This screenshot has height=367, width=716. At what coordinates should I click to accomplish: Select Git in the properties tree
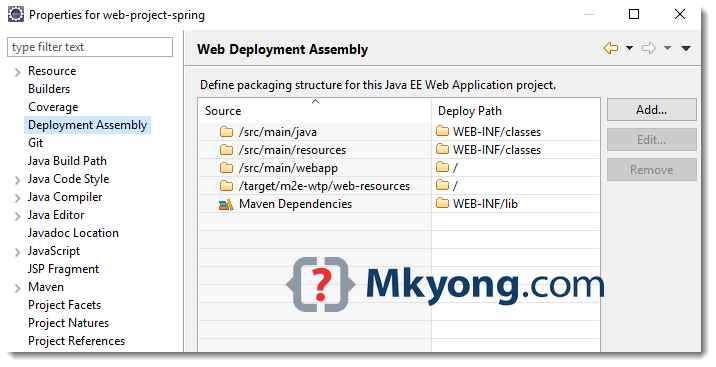pyautogui.click(x=35, y=143)
